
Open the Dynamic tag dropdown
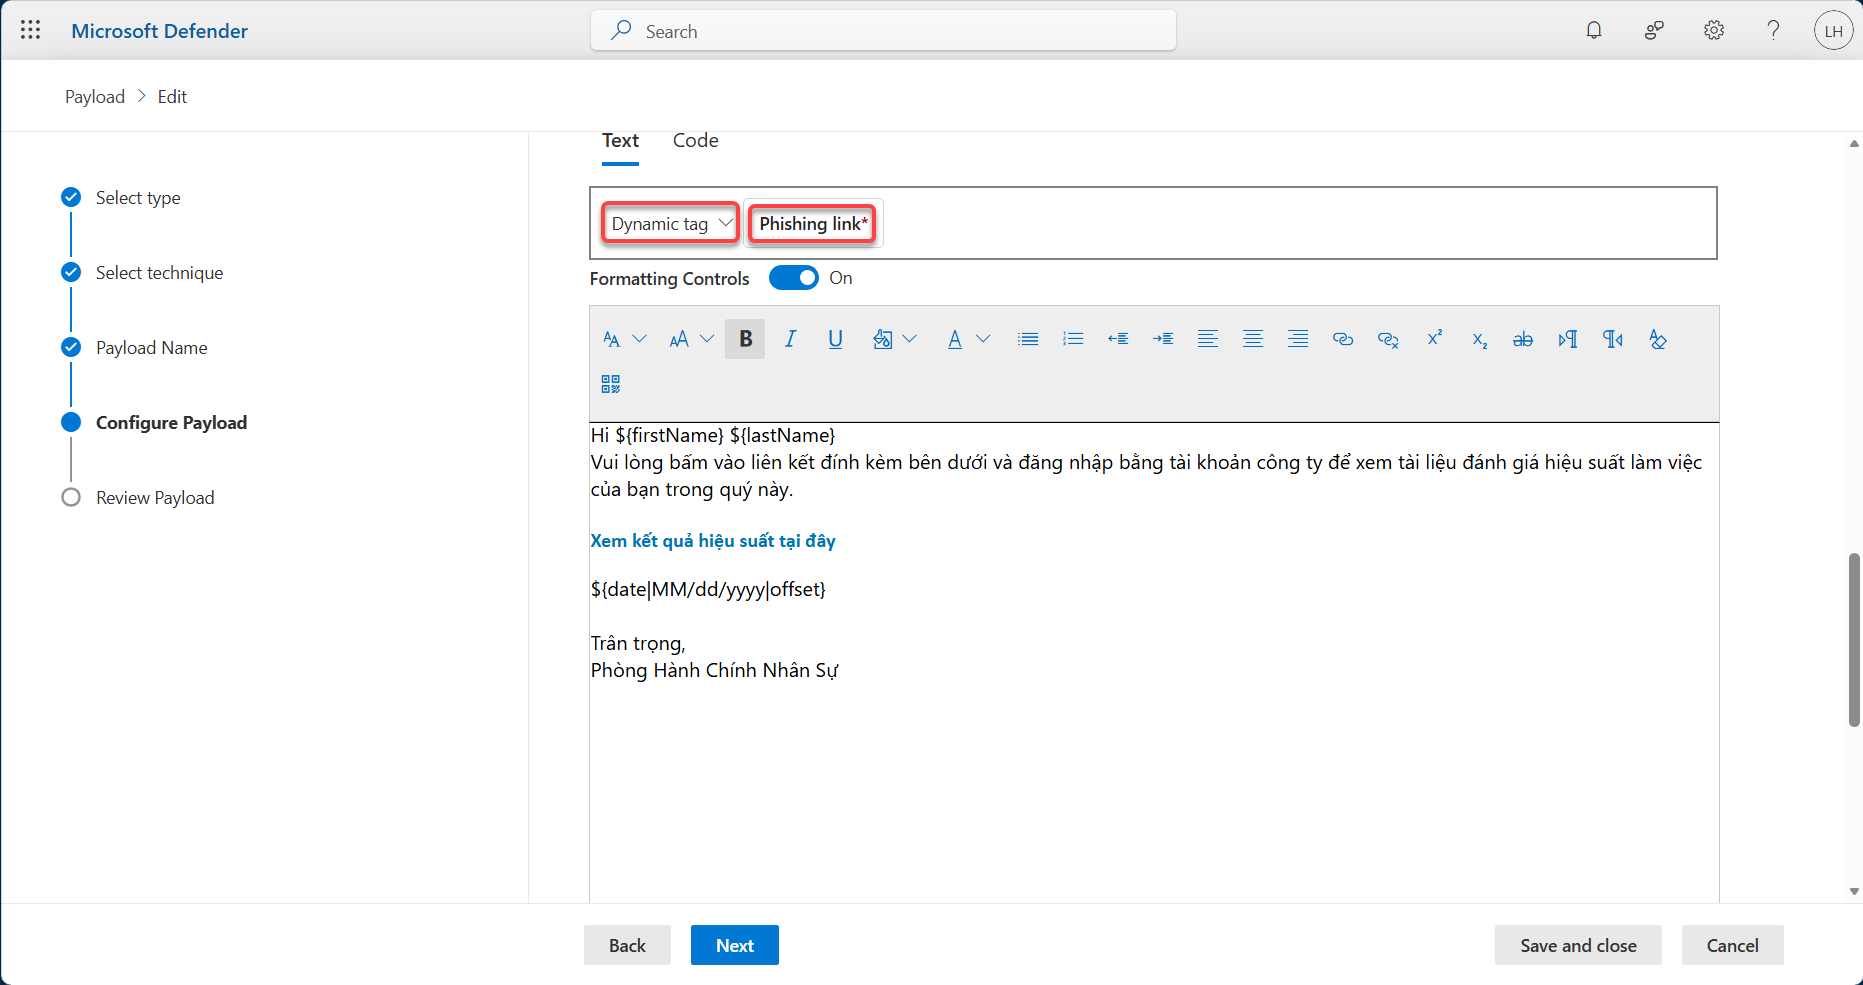[670, 223]
